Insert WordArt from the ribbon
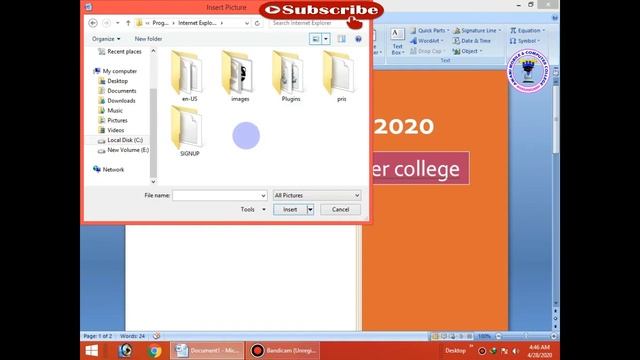 427,41
